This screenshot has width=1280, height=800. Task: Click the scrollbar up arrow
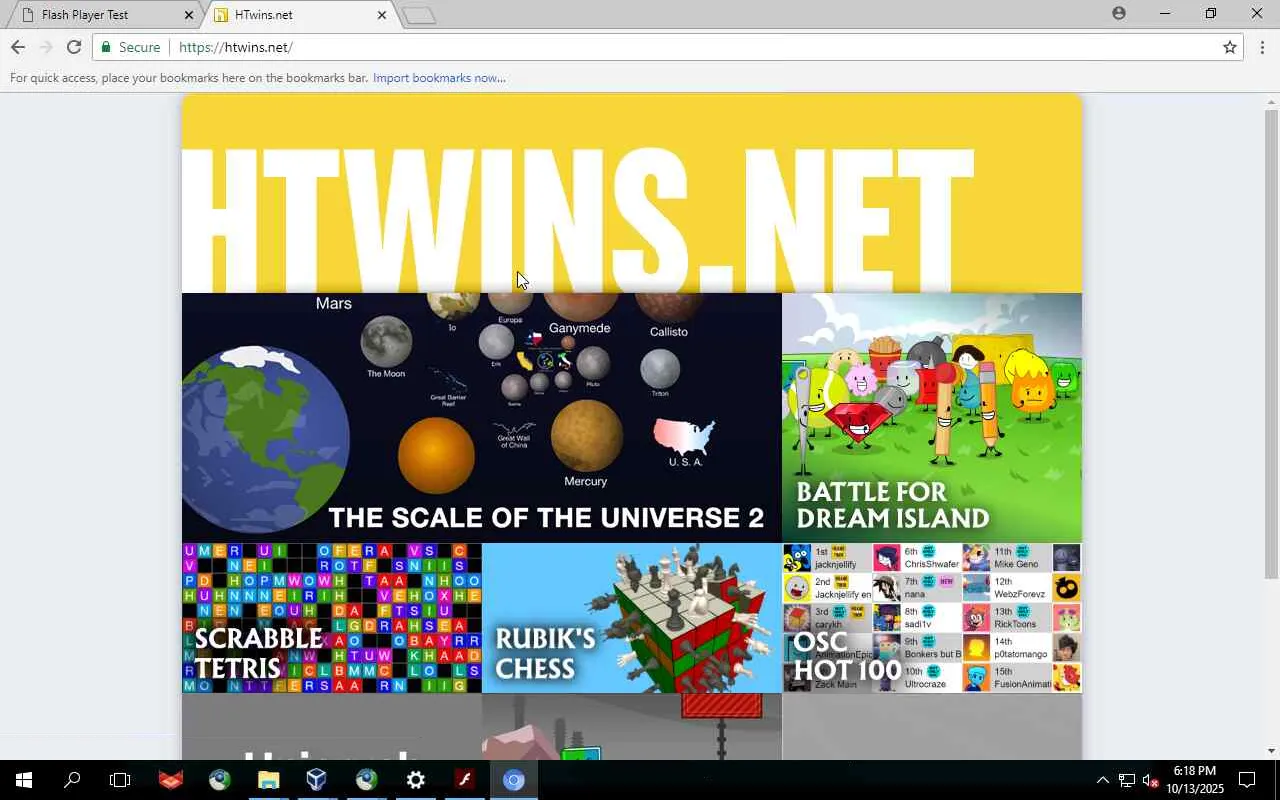pyautogui.click(x=1271, y=101)
